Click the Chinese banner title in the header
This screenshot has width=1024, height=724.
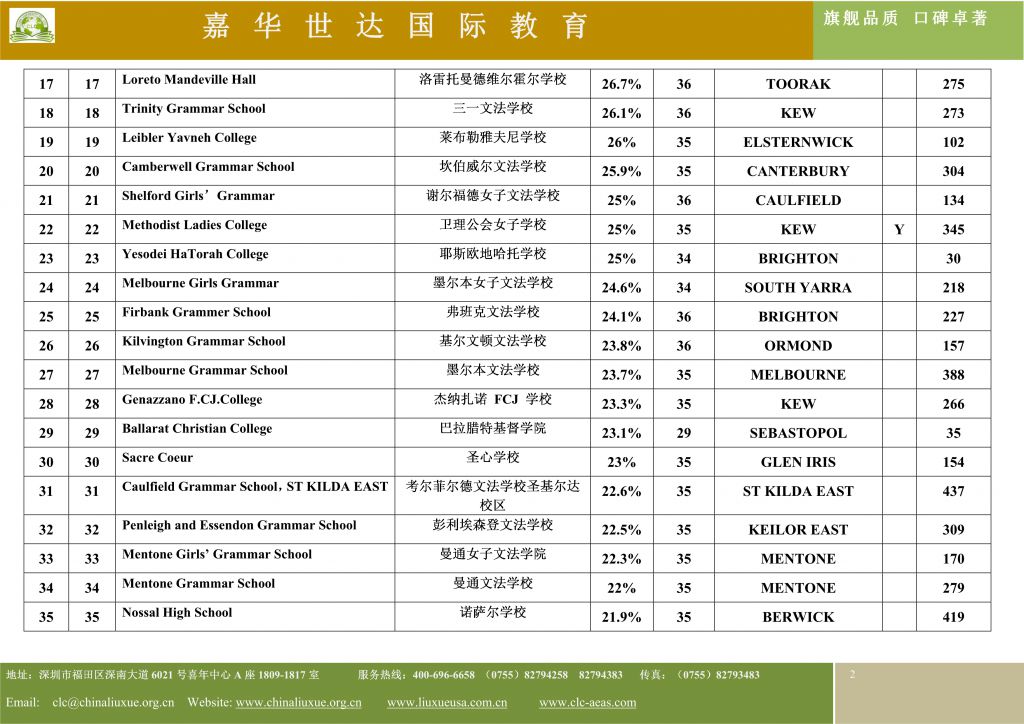click(395, 26)
